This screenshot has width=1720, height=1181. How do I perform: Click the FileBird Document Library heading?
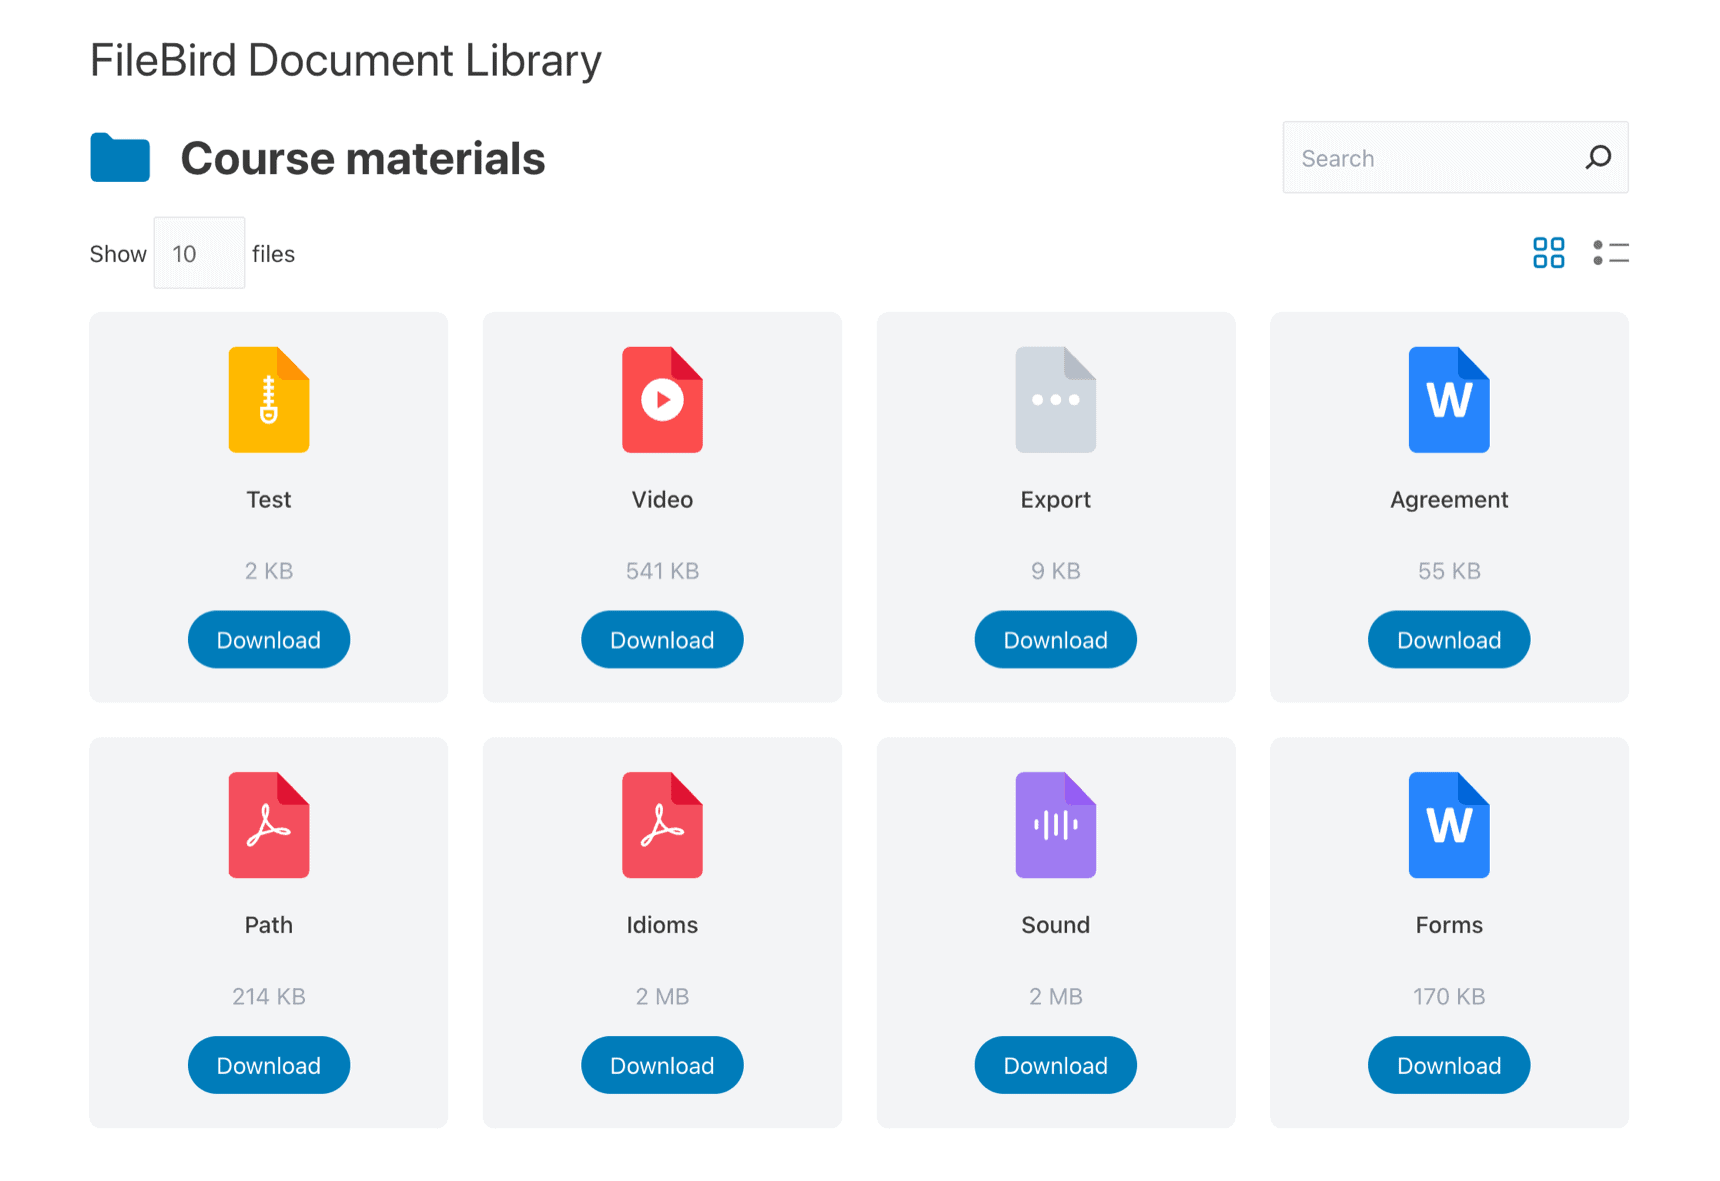click(345, 59)
